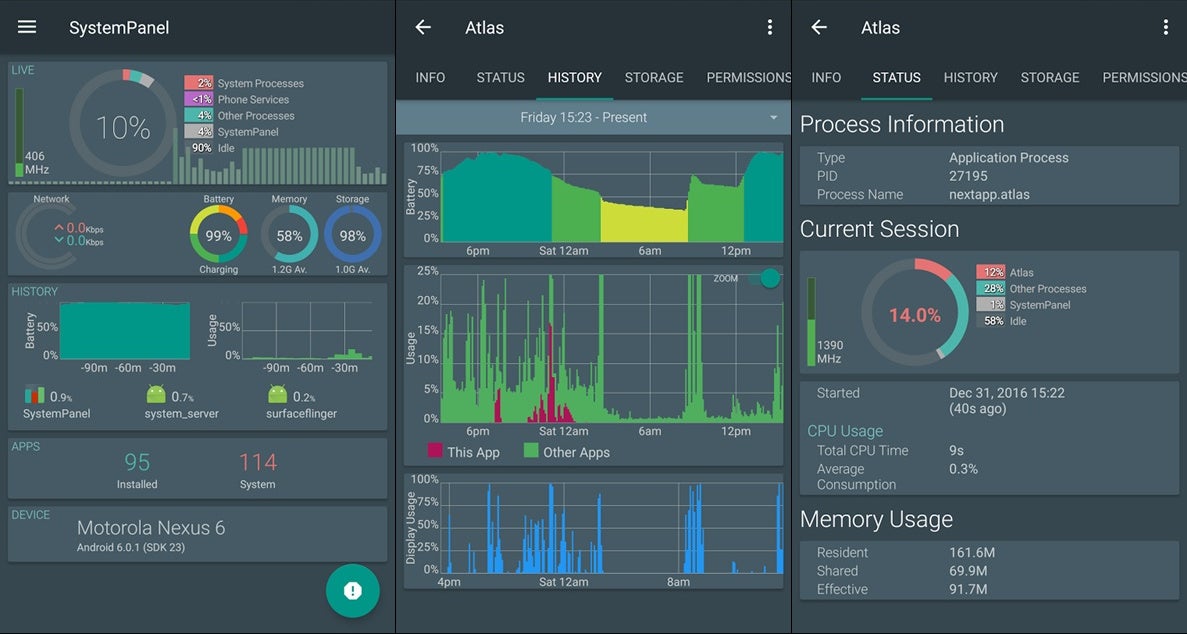This screenshot has height=634, width=1187.
Task: Tap the 406 MHz clock speed bar
Action: pos(19,133)
